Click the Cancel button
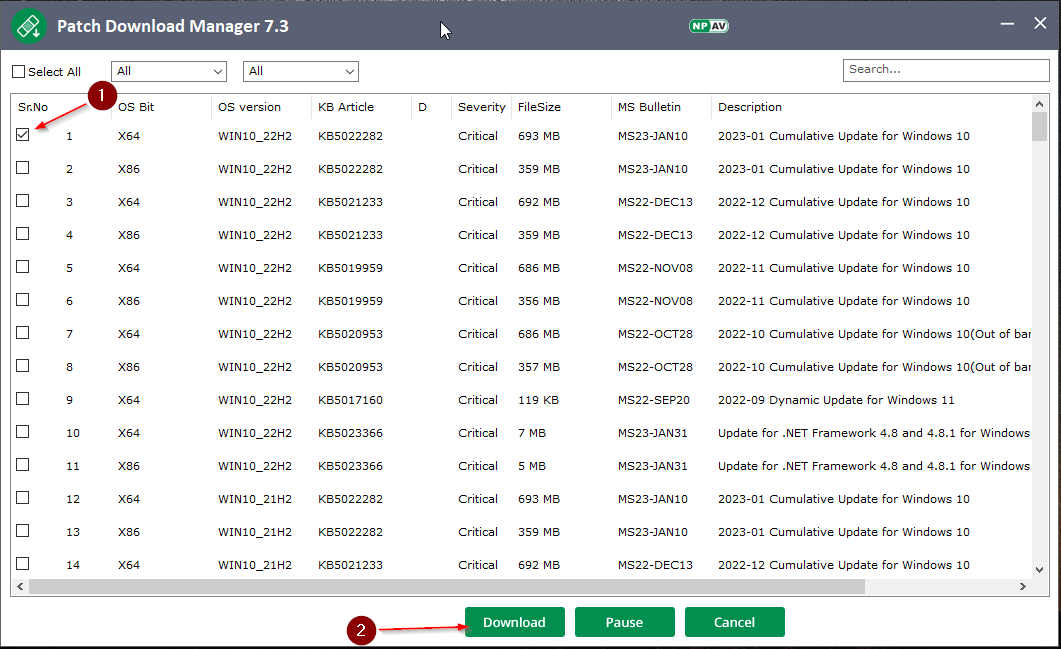This screenshot has width=1061, height=649. (734, 622)
